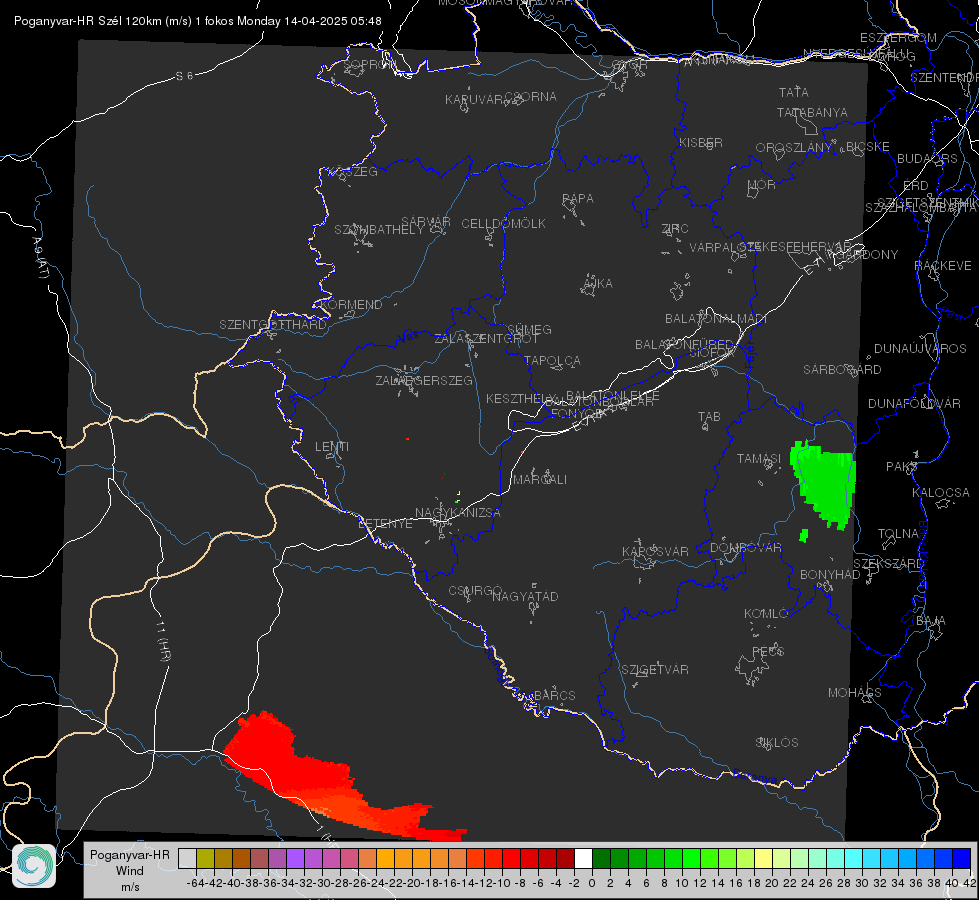Click the KOMLO city label
Screen dimensions: 979x900
click(766, 614)
